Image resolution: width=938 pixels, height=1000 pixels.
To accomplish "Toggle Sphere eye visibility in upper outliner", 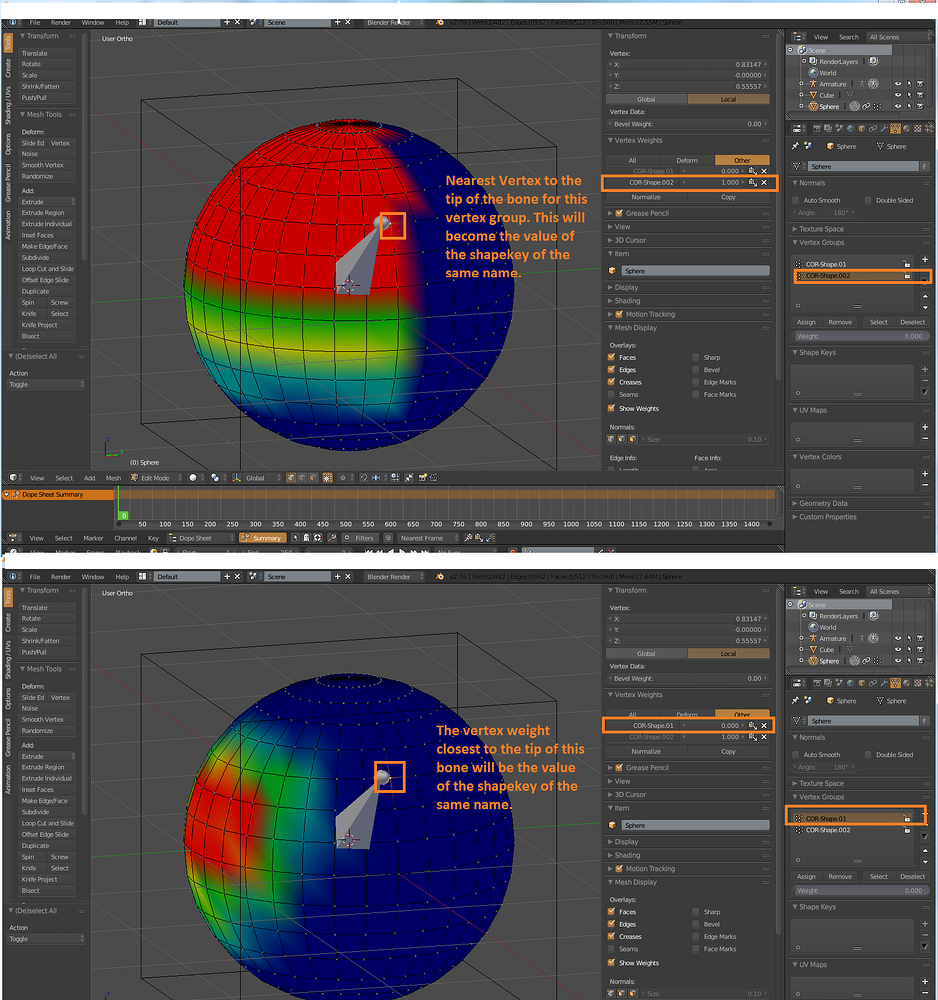I will 898,107.
